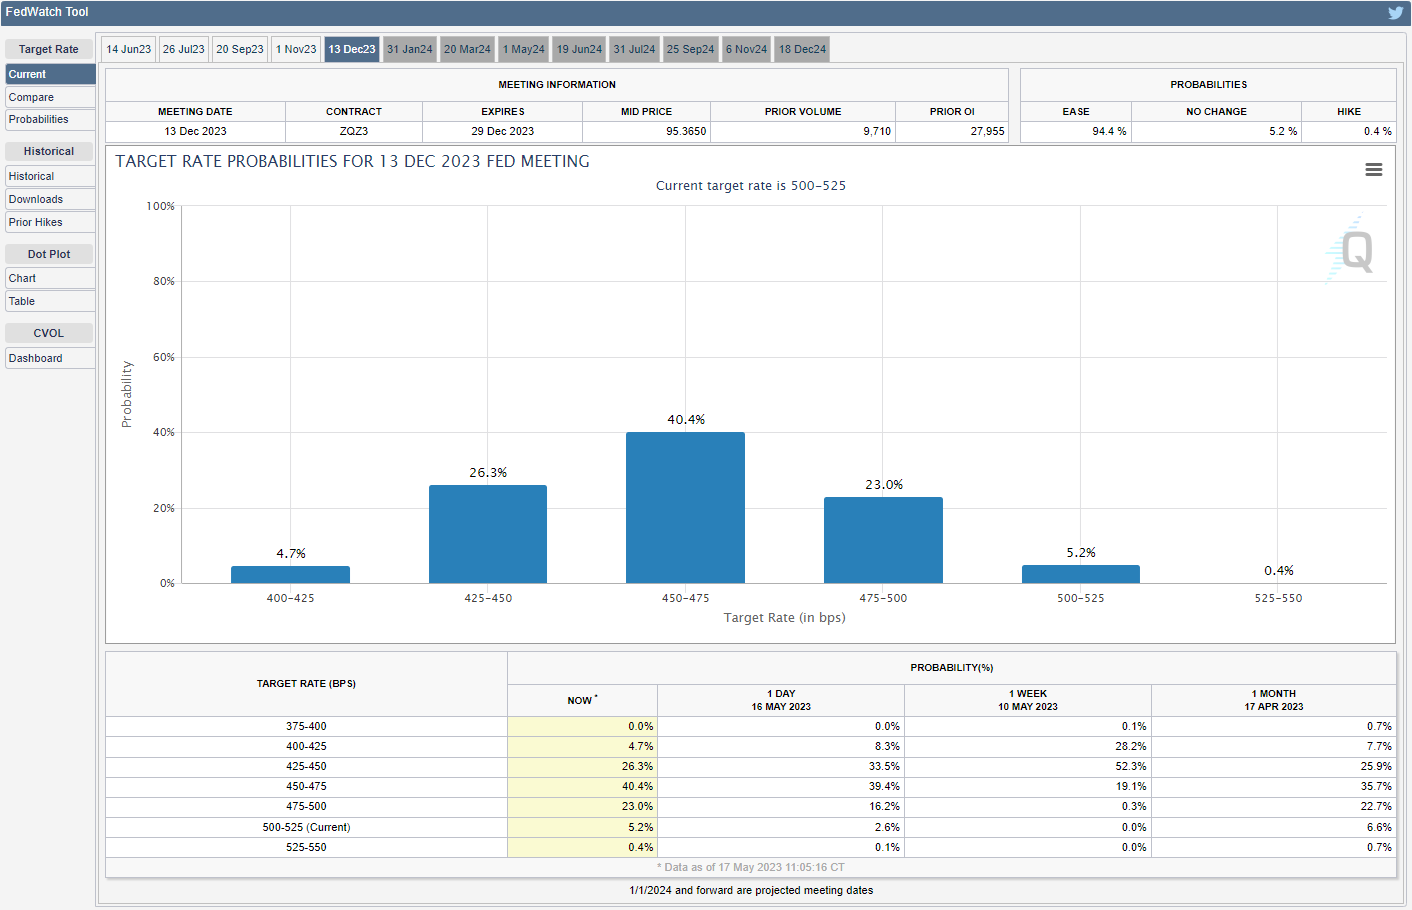Click the 425-450 bar showing 26.3%

click(488, 534)
